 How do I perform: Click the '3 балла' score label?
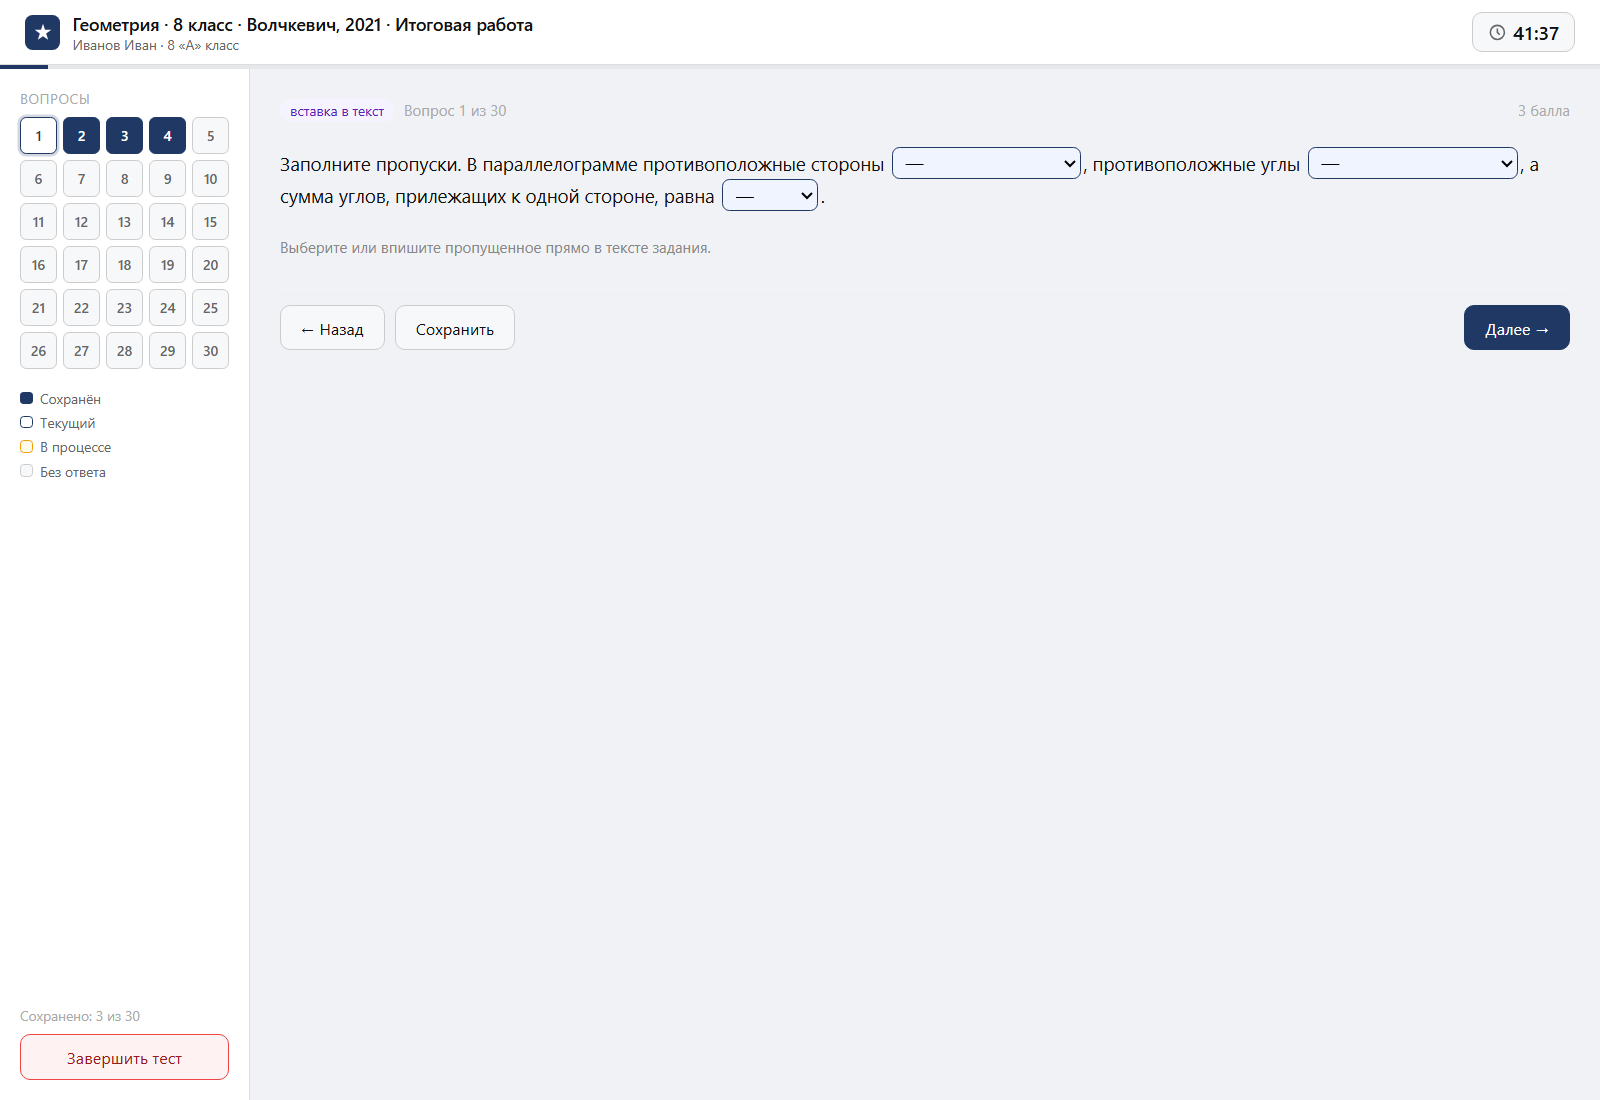click(x=1543, y=111)
